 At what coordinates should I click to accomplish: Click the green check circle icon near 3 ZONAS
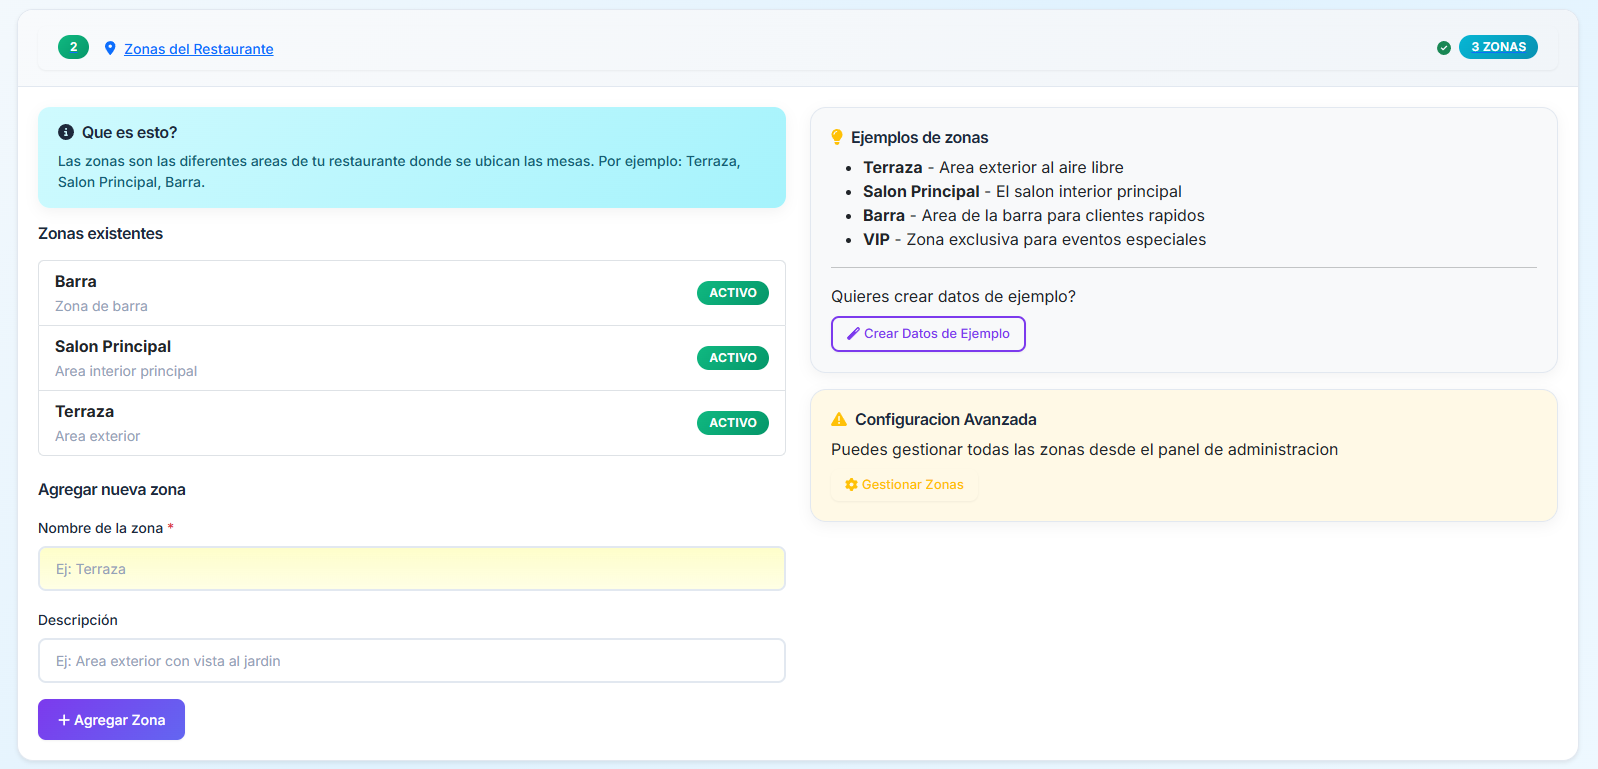(x=1443, y=48)
